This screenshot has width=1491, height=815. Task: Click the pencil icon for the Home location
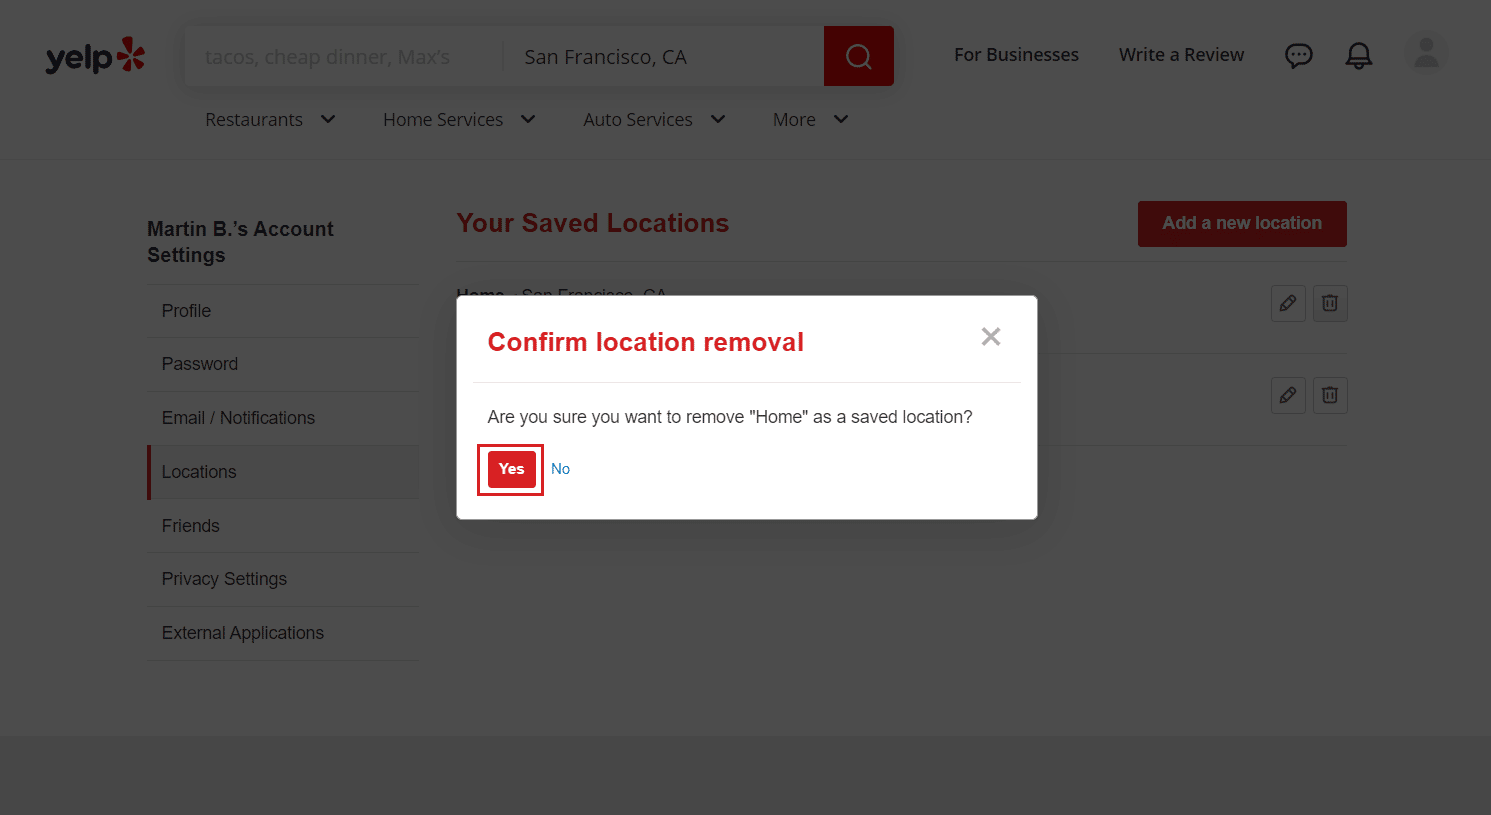[1288, 303]
